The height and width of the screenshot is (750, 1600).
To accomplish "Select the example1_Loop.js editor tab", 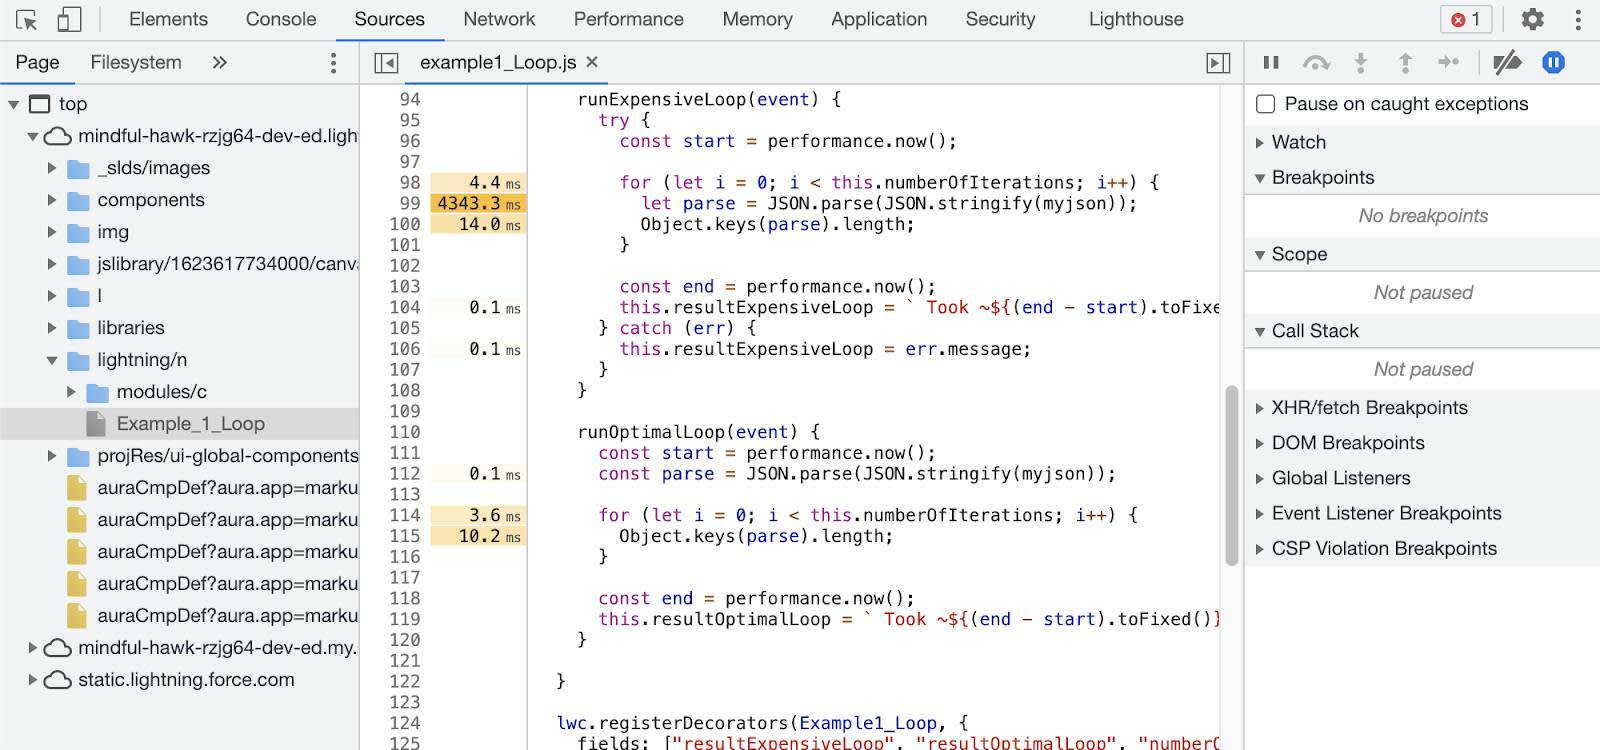I will pos(498,62).
